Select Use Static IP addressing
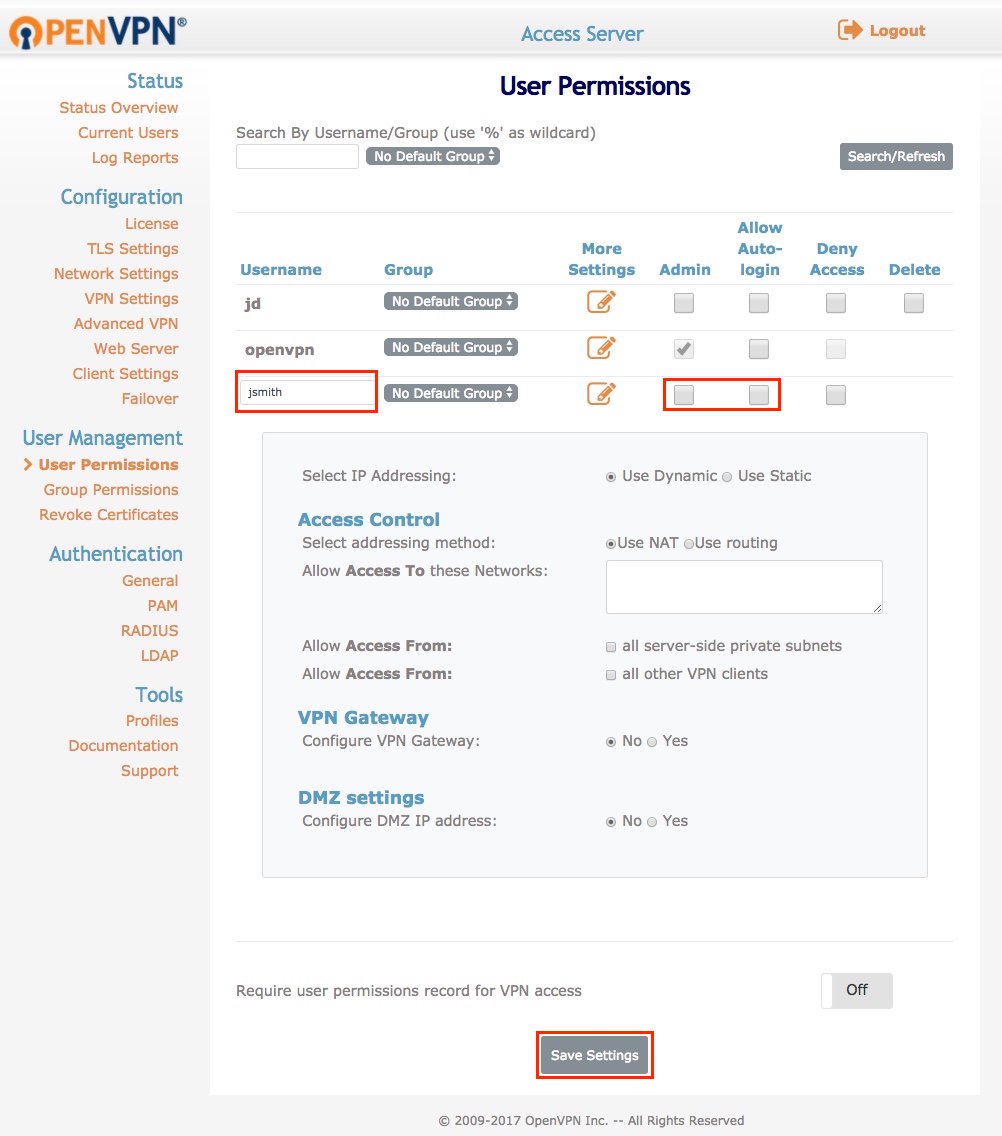Screen dimensions: 1002x1136 727,477
